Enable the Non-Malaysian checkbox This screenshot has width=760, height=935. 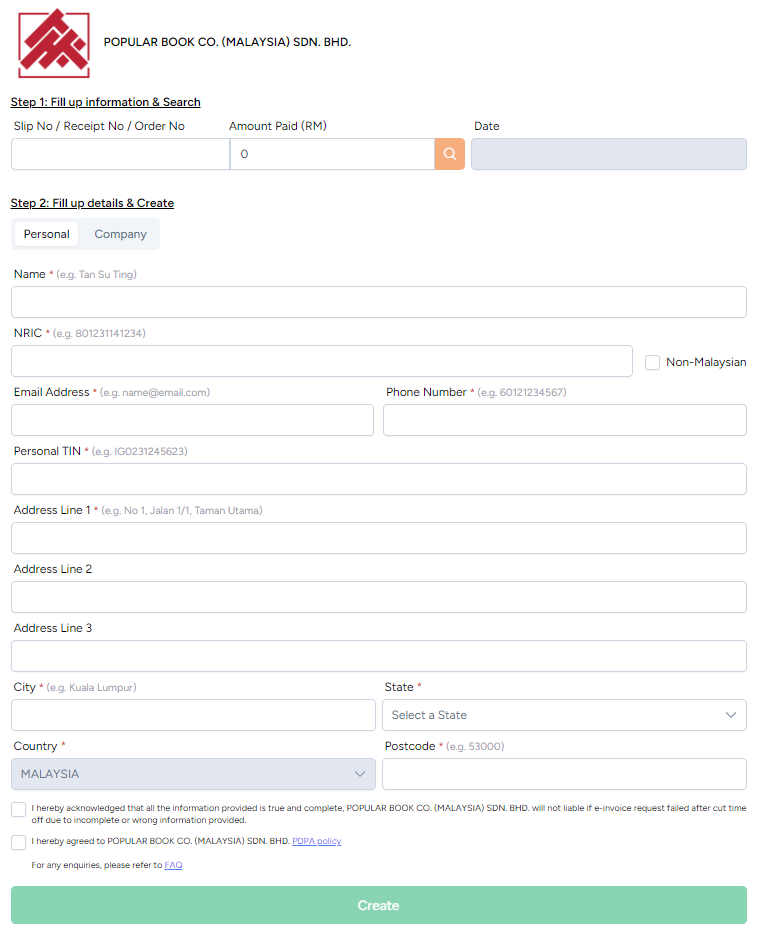point(652,362)
